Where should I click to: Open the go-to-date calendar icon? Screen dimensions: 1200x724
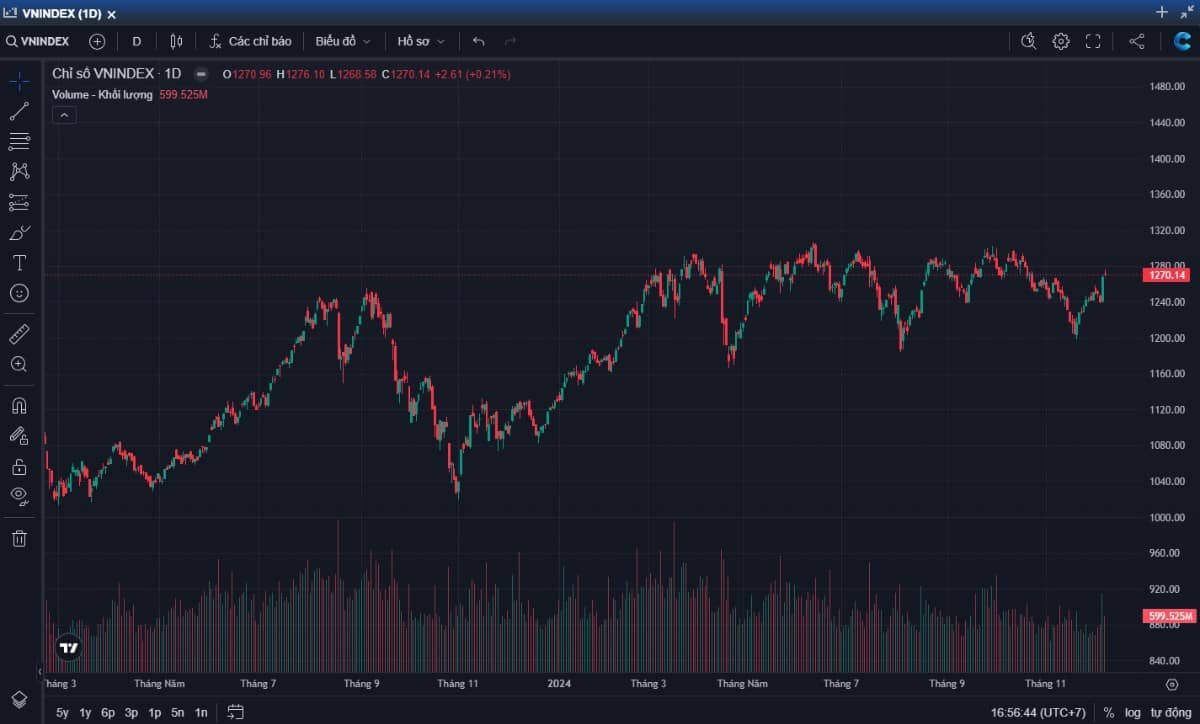click(x=236, y=712)
